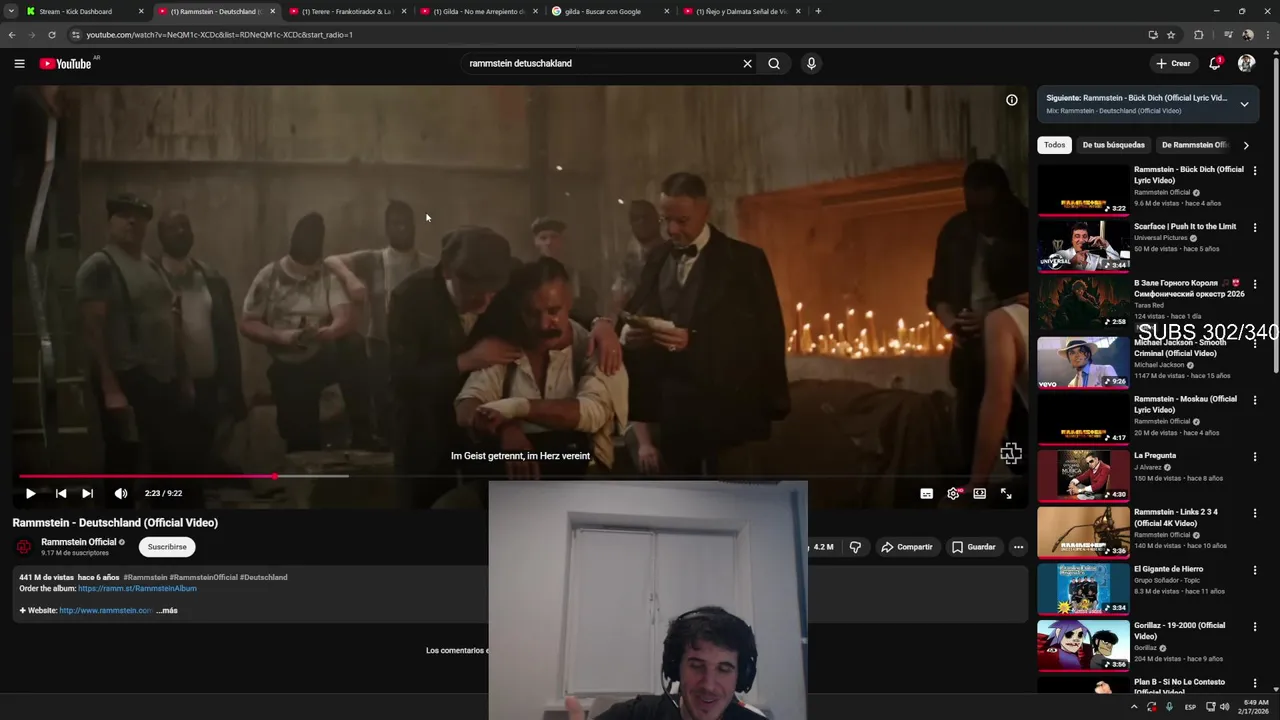Open Scarface Push It to the Limit thumbnail

[1083, 247]
